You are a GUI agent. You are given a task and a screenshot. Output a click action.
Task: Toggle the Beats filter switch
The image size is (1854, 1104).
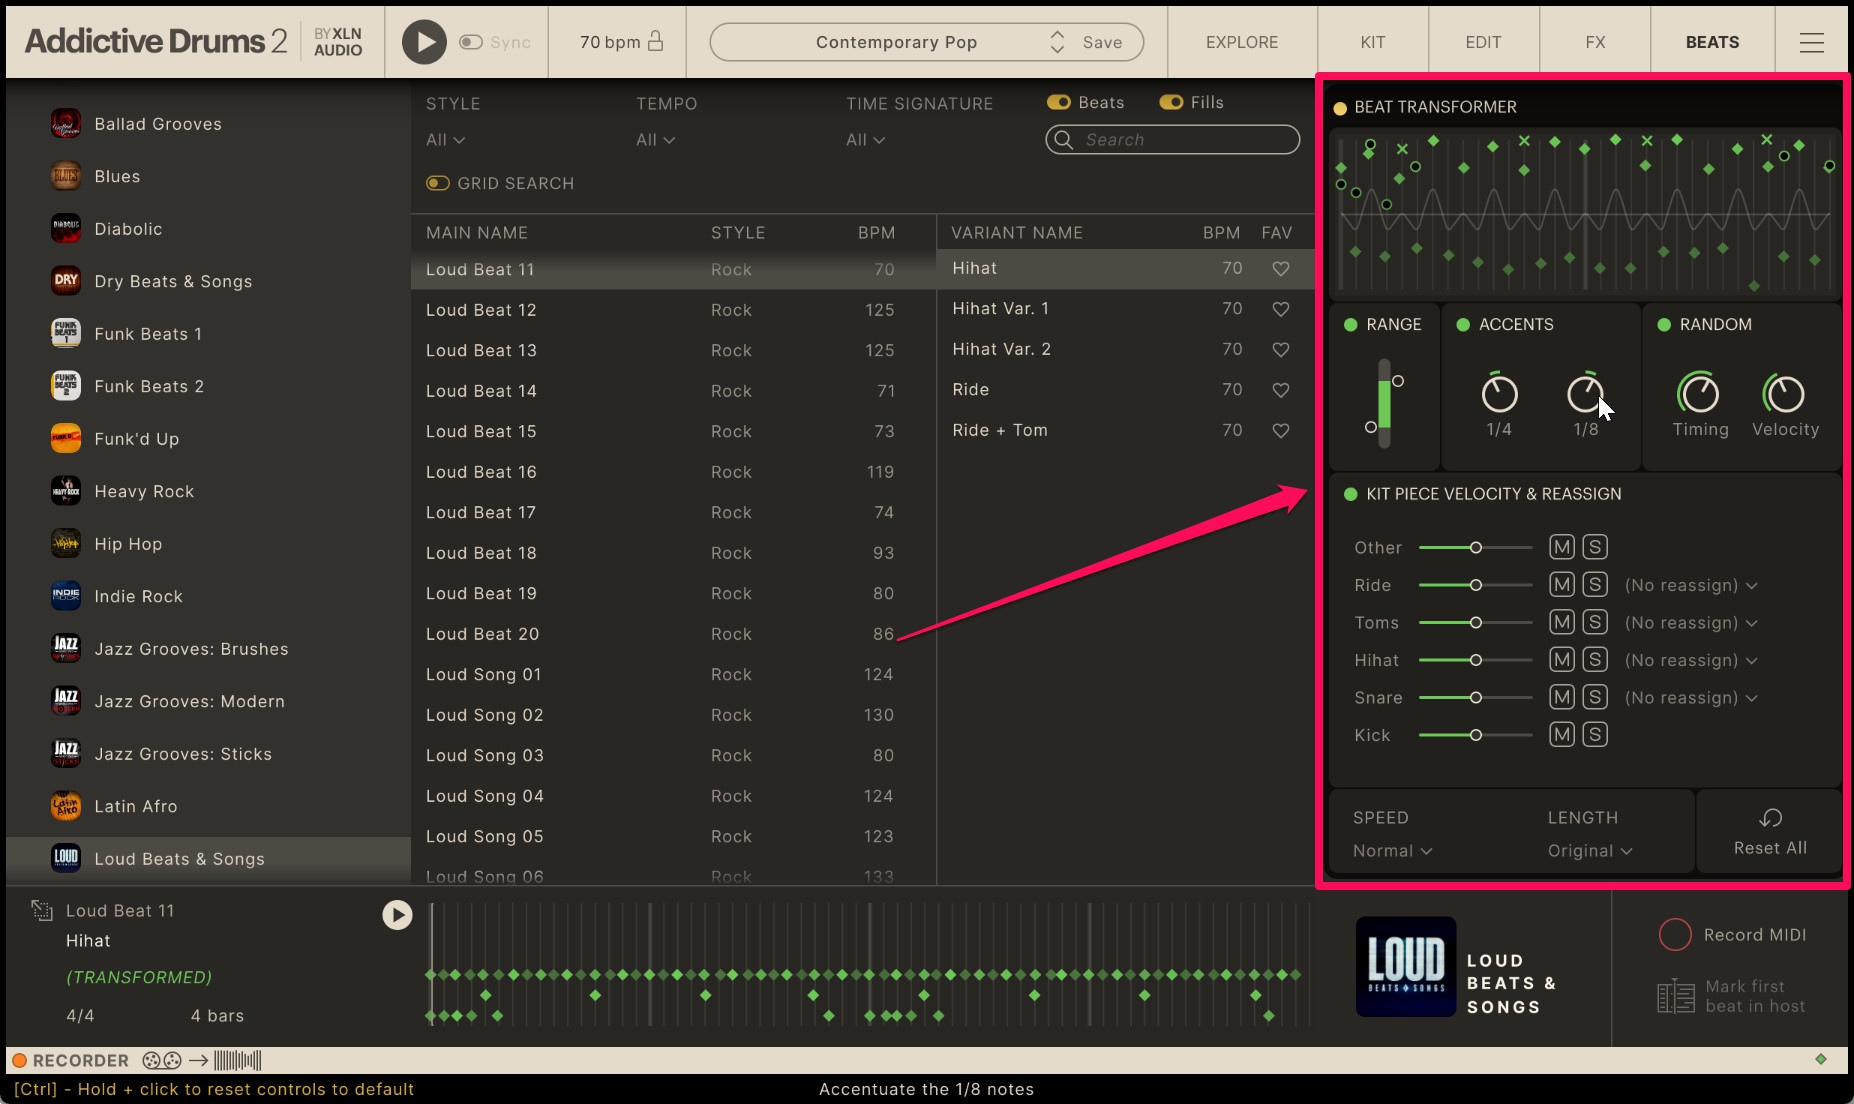coord(1058,102)
